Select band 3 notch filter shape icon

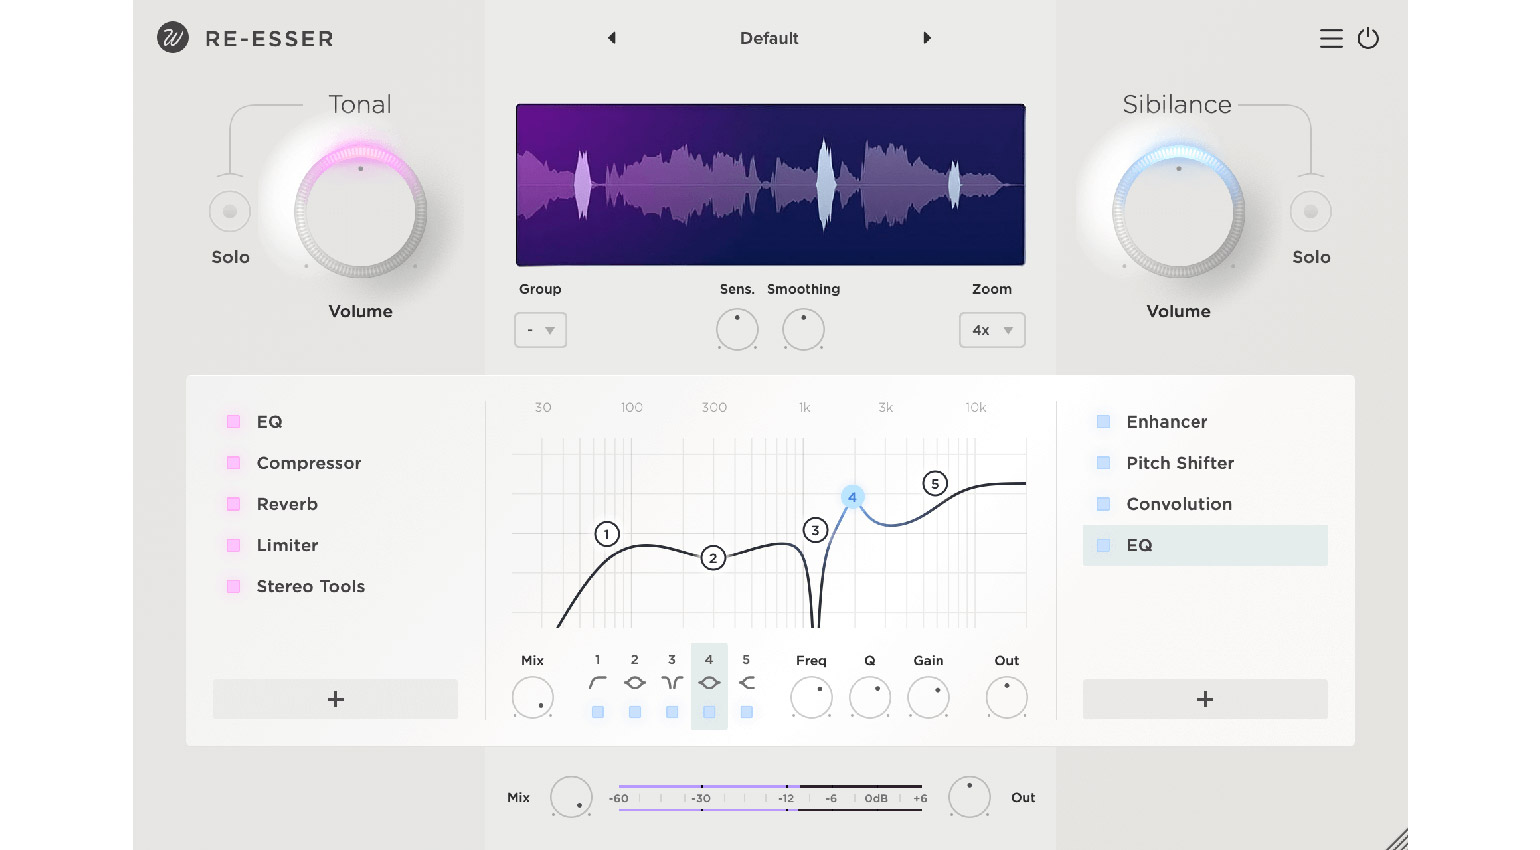(672, 683)
